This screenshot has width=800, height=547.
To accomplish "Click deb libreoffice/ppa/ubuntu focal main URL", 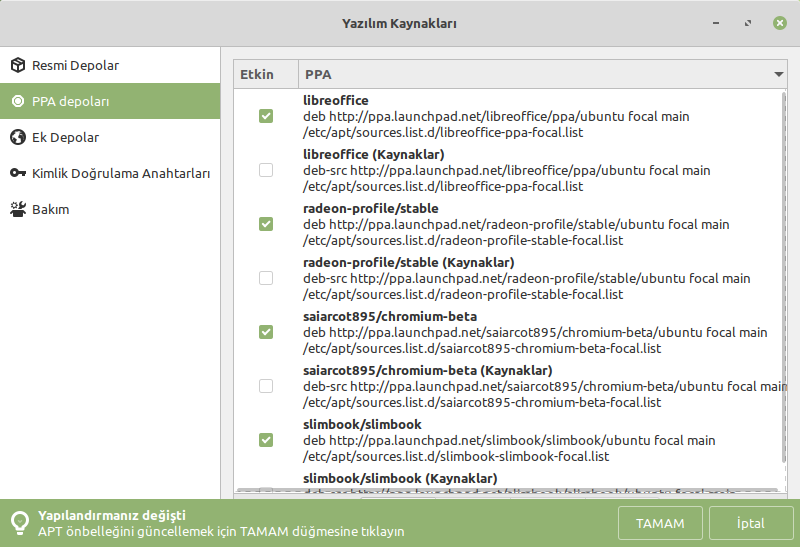I will 496,116.
